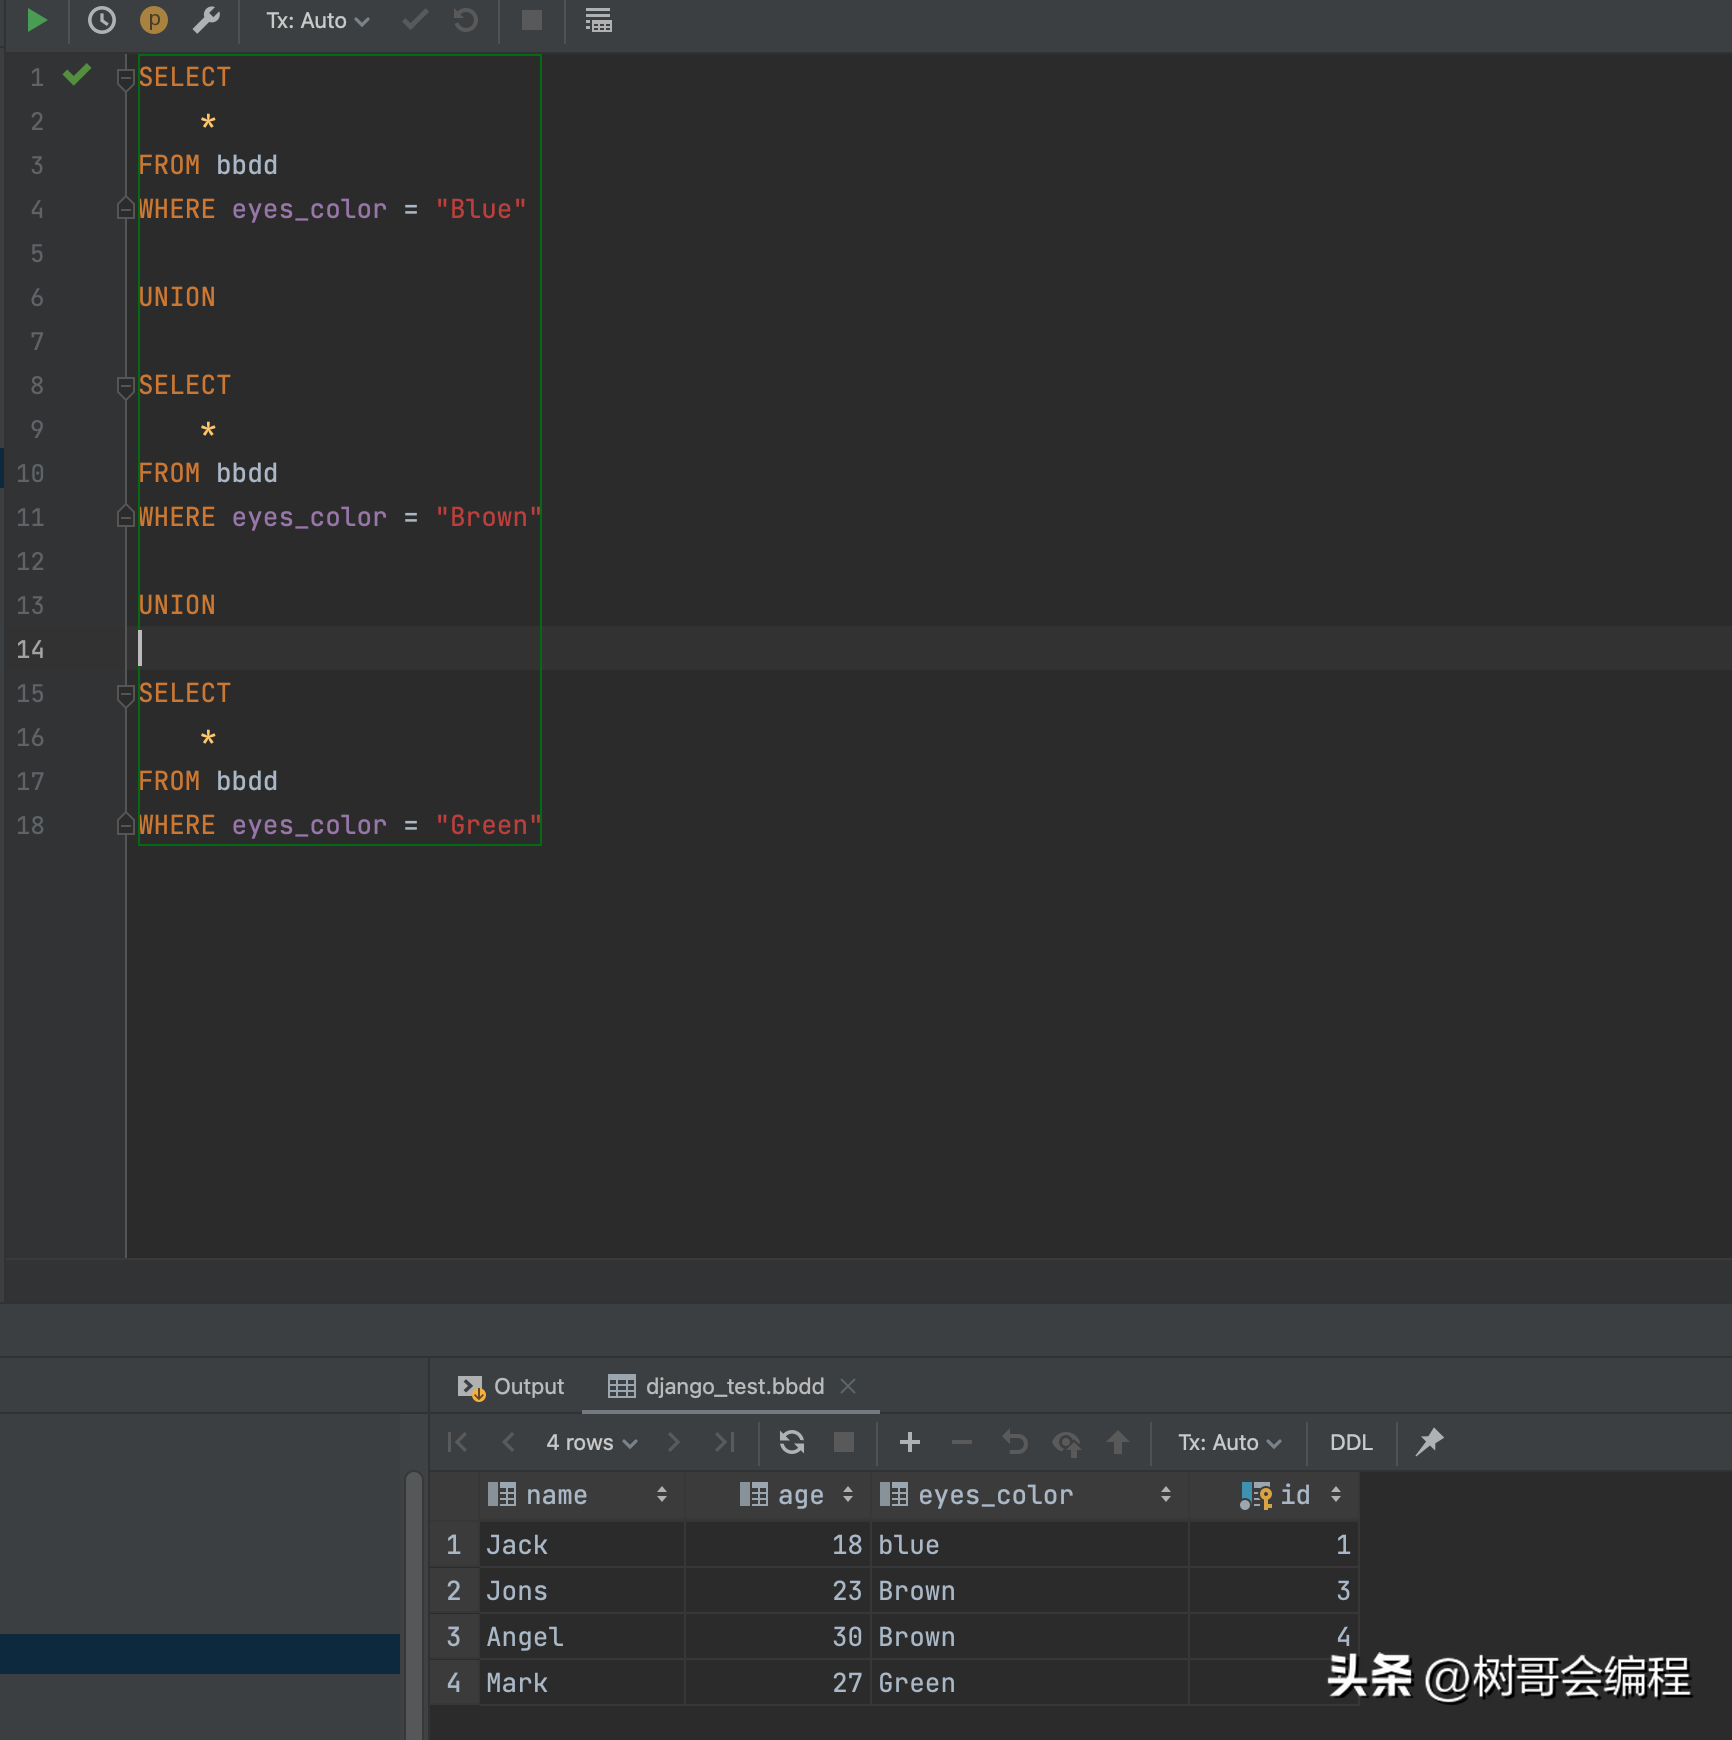Sort by the eyes_color column header
The width and height of the screenshot is (1732, 1740).
pyautogui.click(x=995, y=1495)
